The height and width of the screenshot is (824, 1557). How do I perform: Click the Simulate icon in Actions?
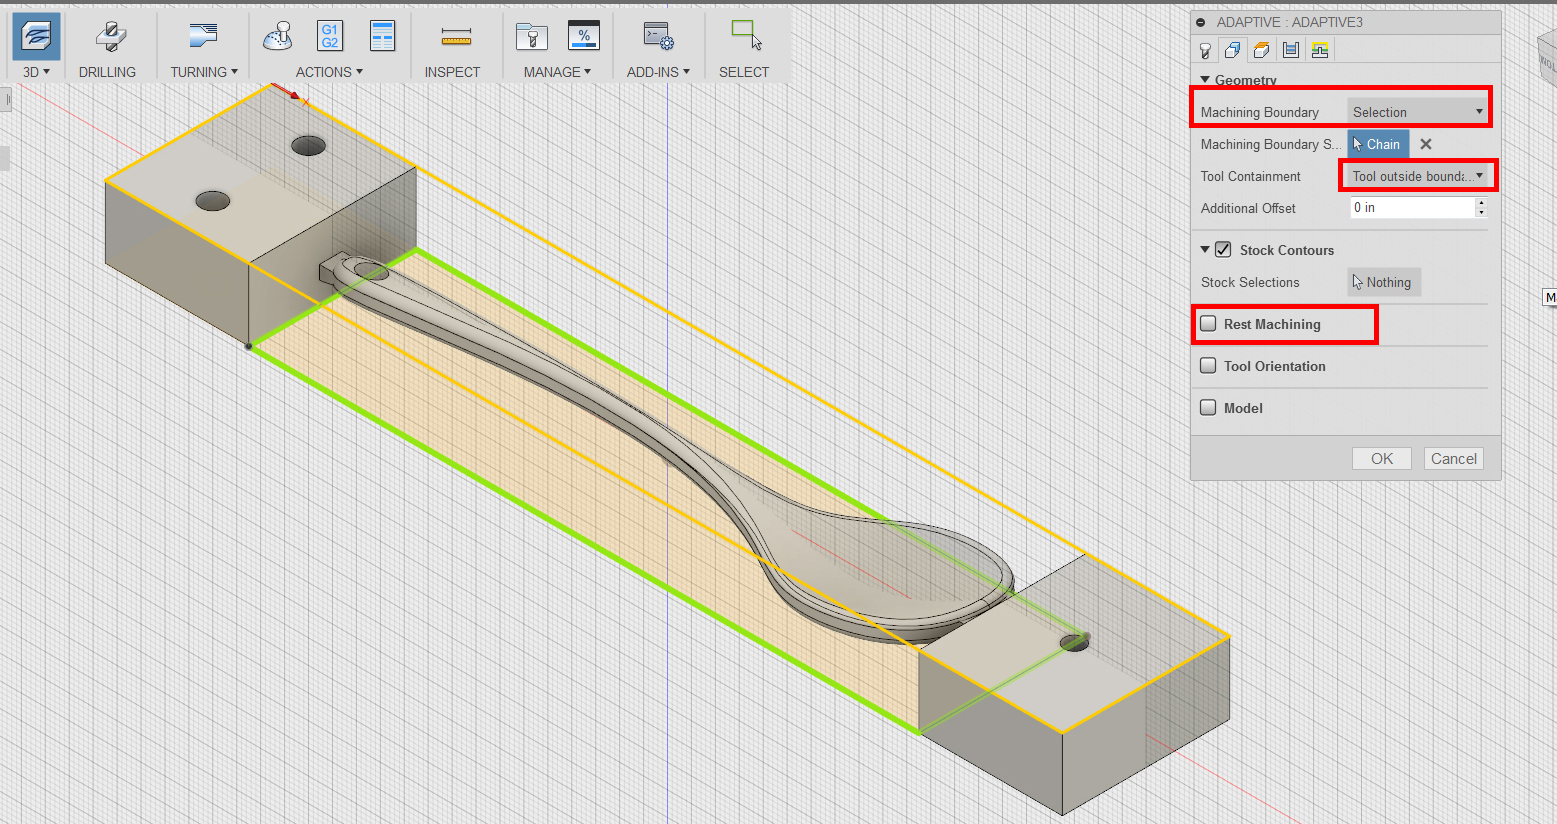[x=278, y=37]
